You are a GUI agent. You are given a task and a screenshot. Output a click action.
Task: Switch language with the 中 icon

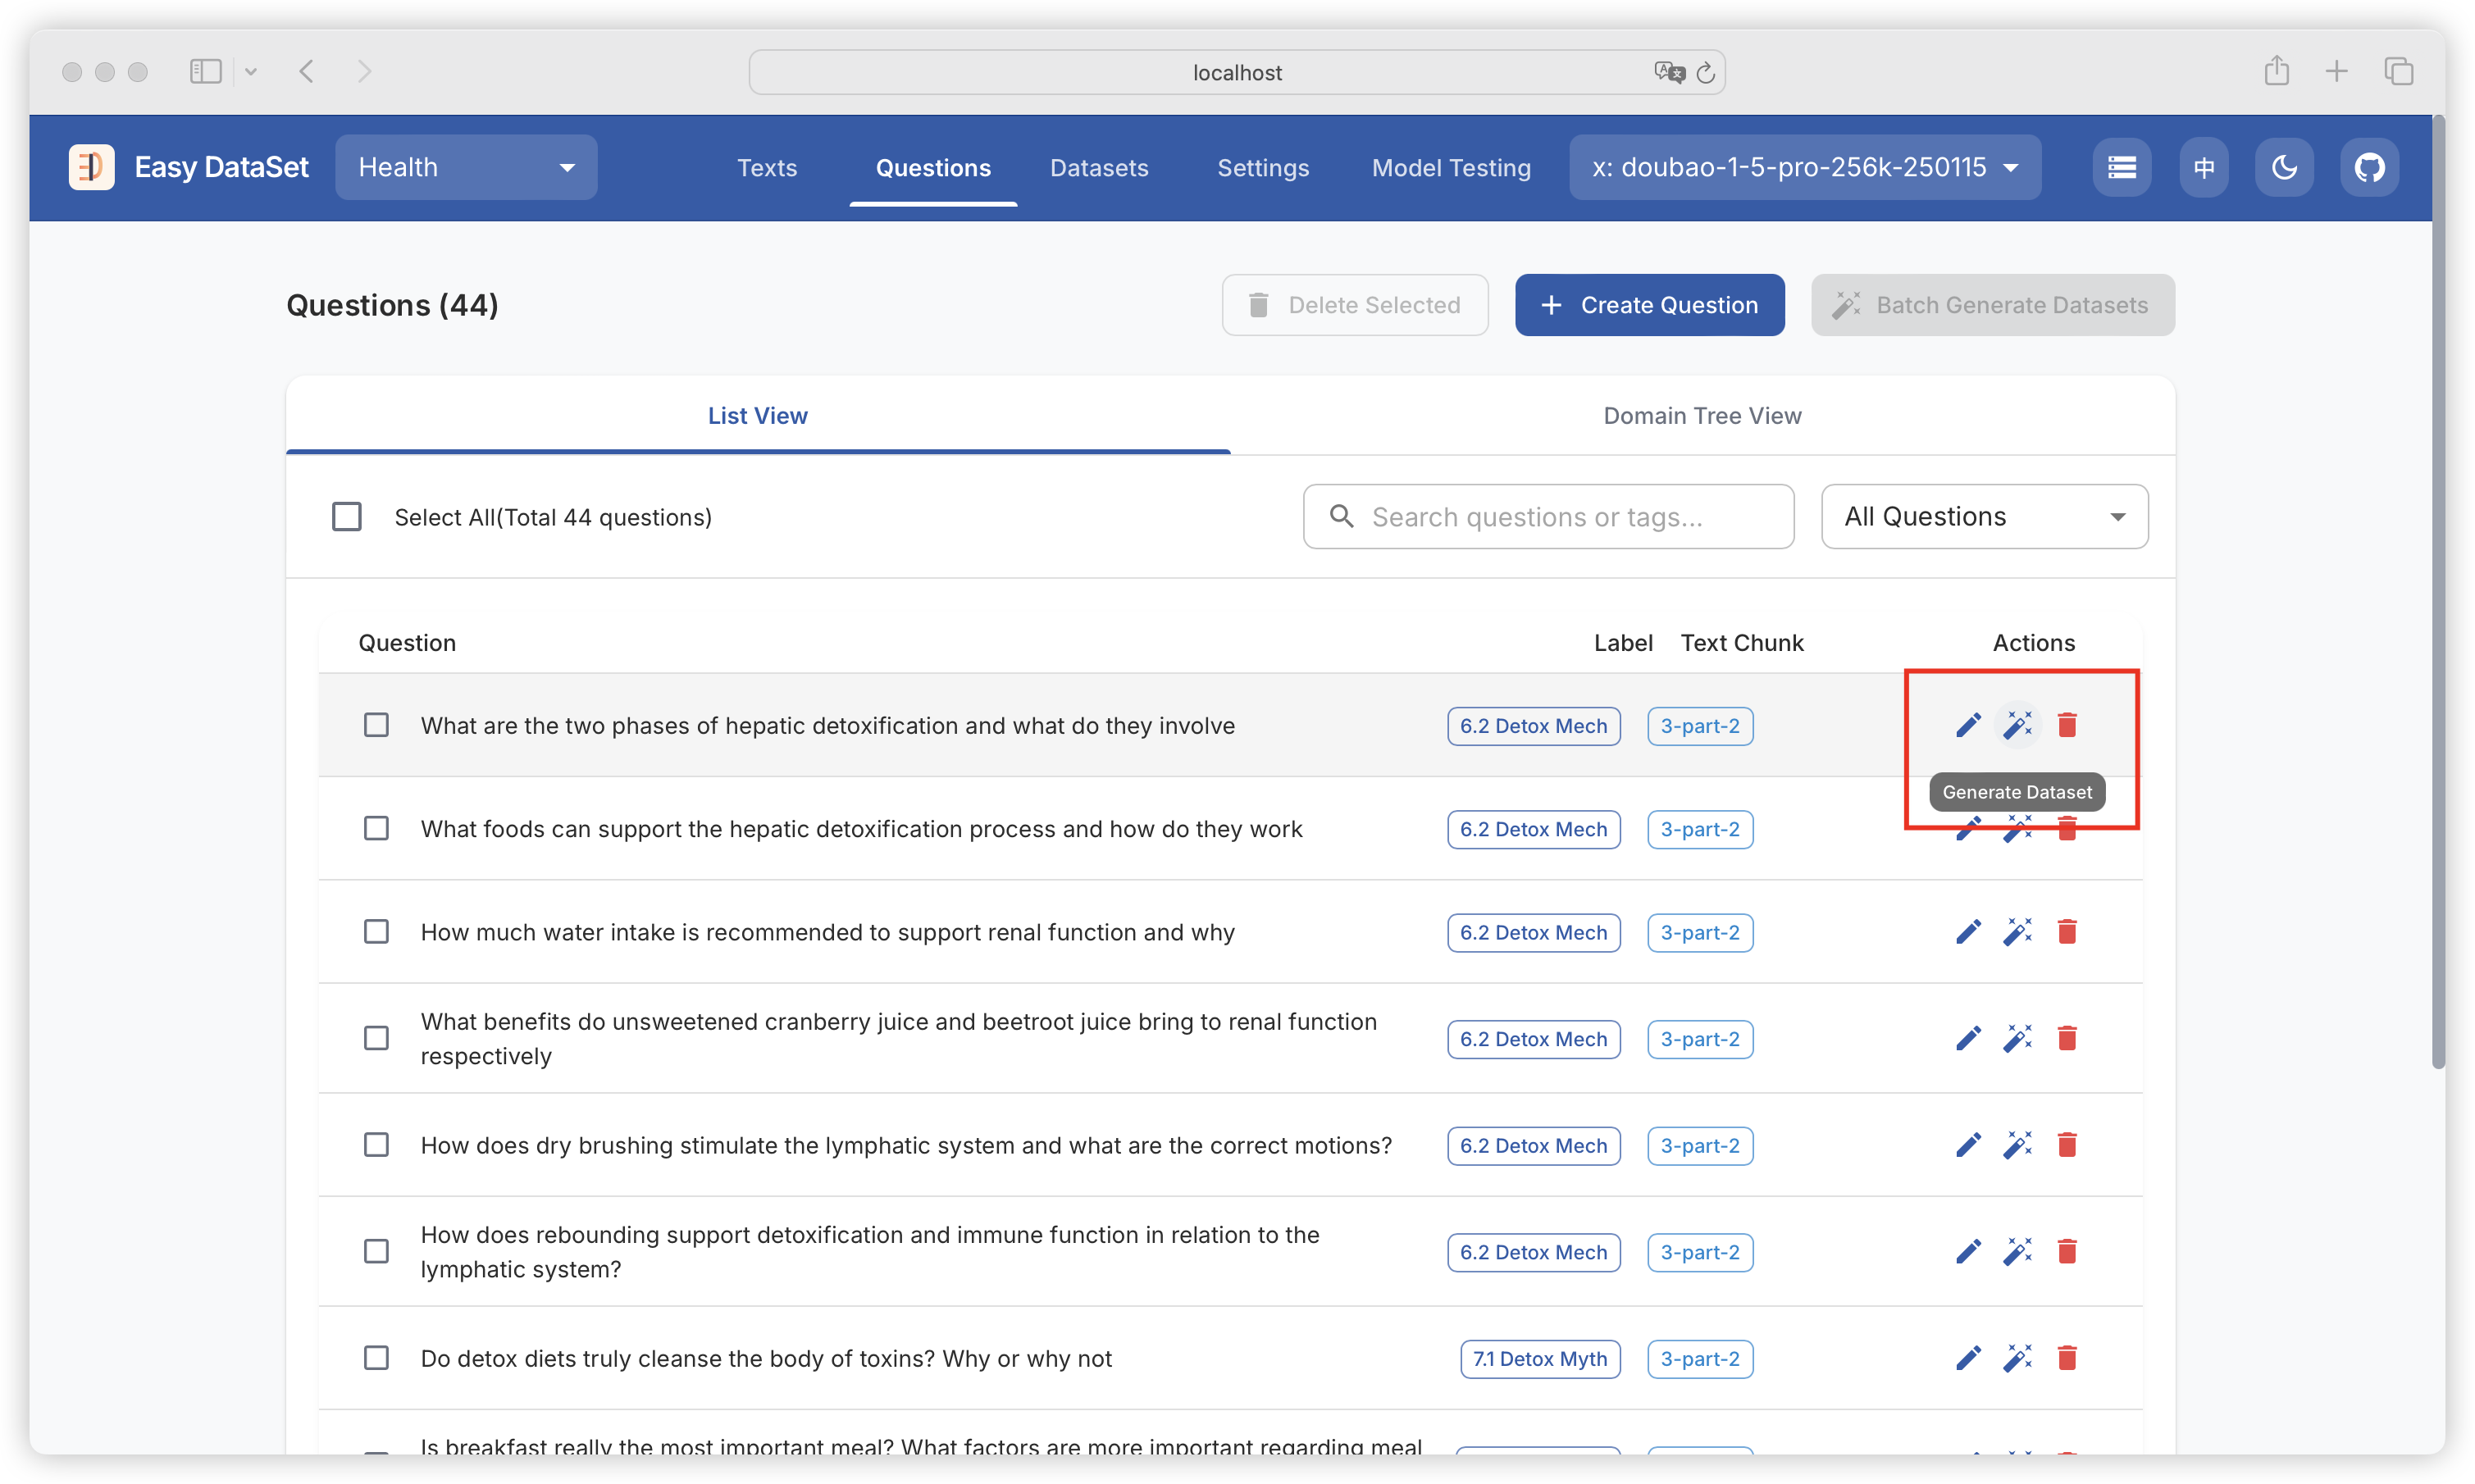2203,167
